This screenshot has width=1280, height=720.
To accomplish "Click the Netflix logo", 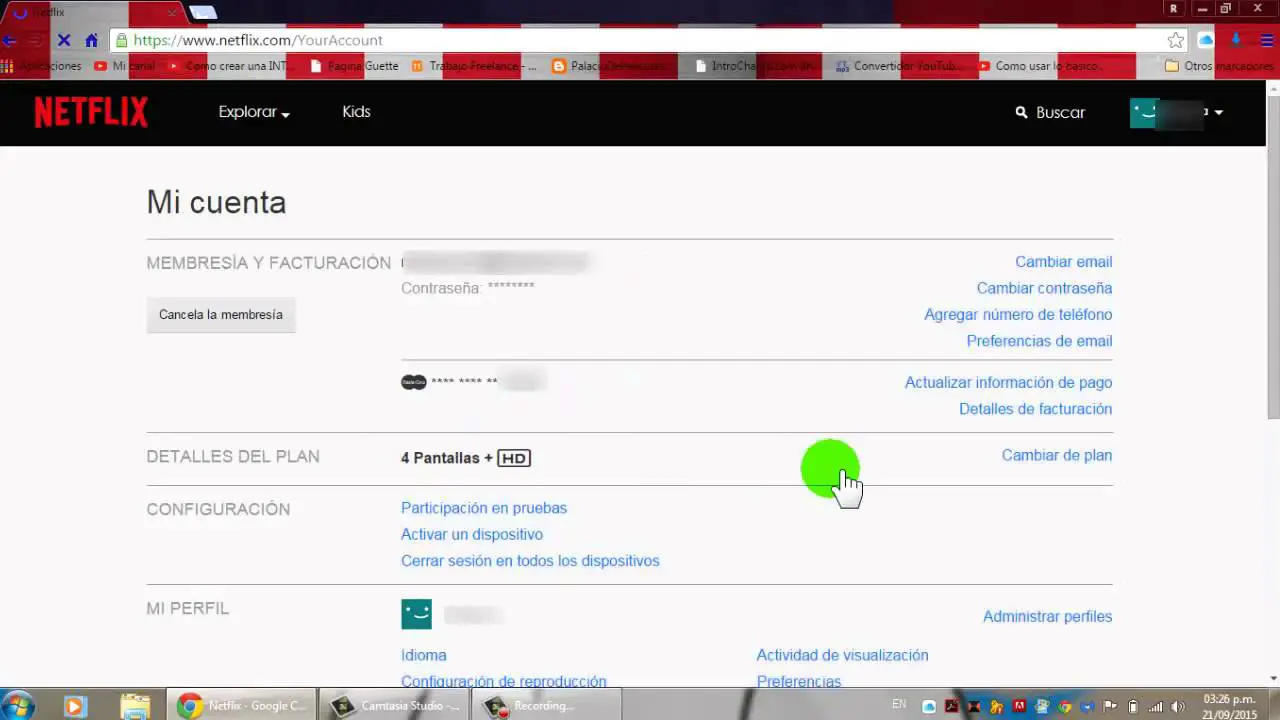I will click(91, 112).
